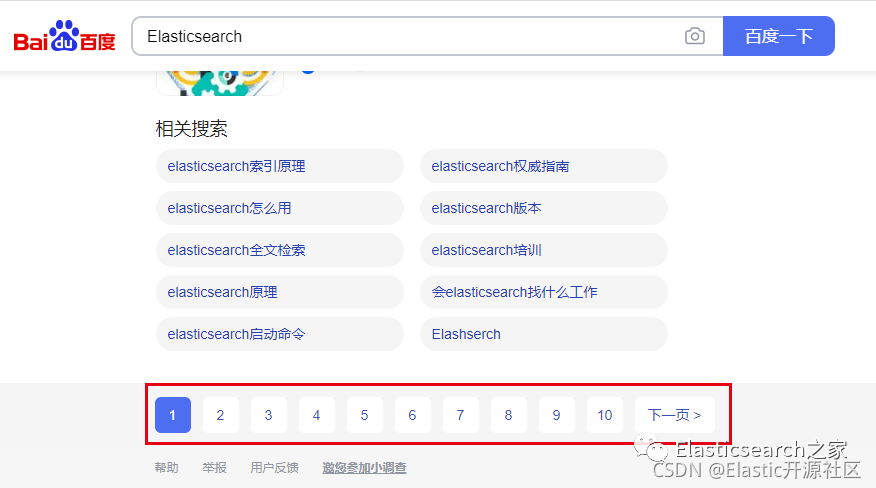Go to results page 4
This screenshot has height=488, width=876.
pos(317,415)
